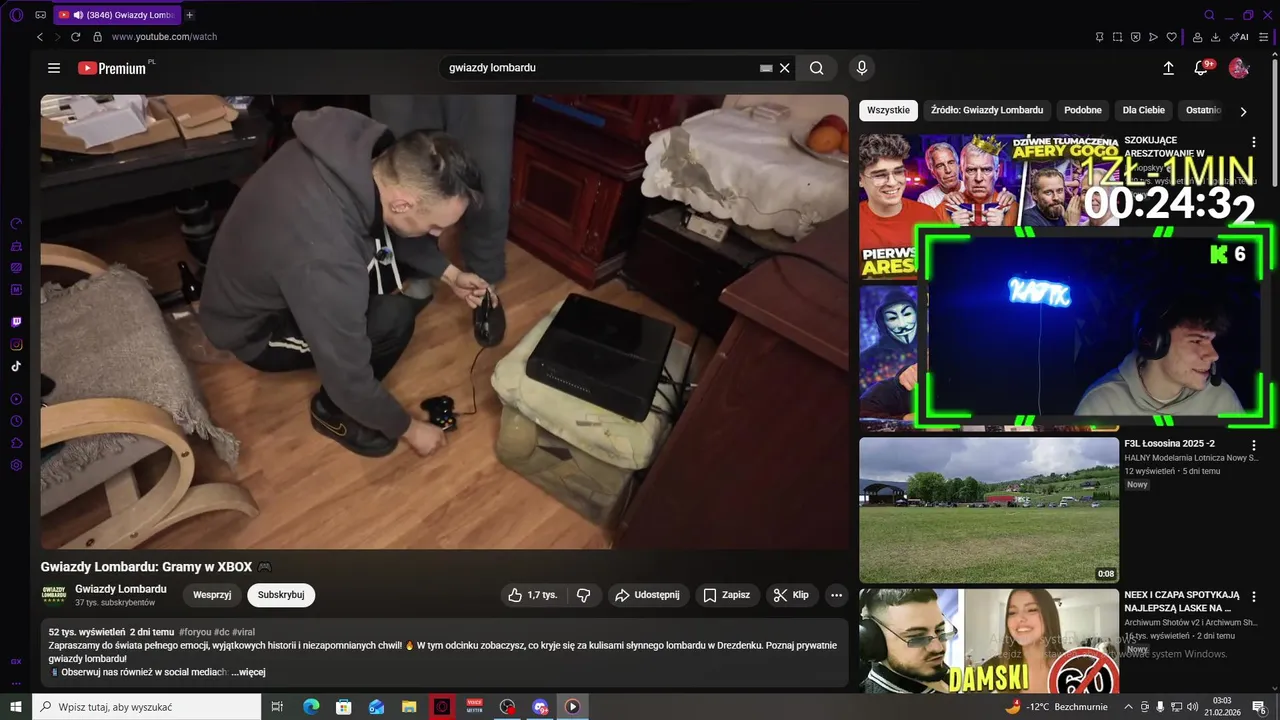Open more actions ellipsis below video
This screenshot has height=720, width=1280.
837,595
